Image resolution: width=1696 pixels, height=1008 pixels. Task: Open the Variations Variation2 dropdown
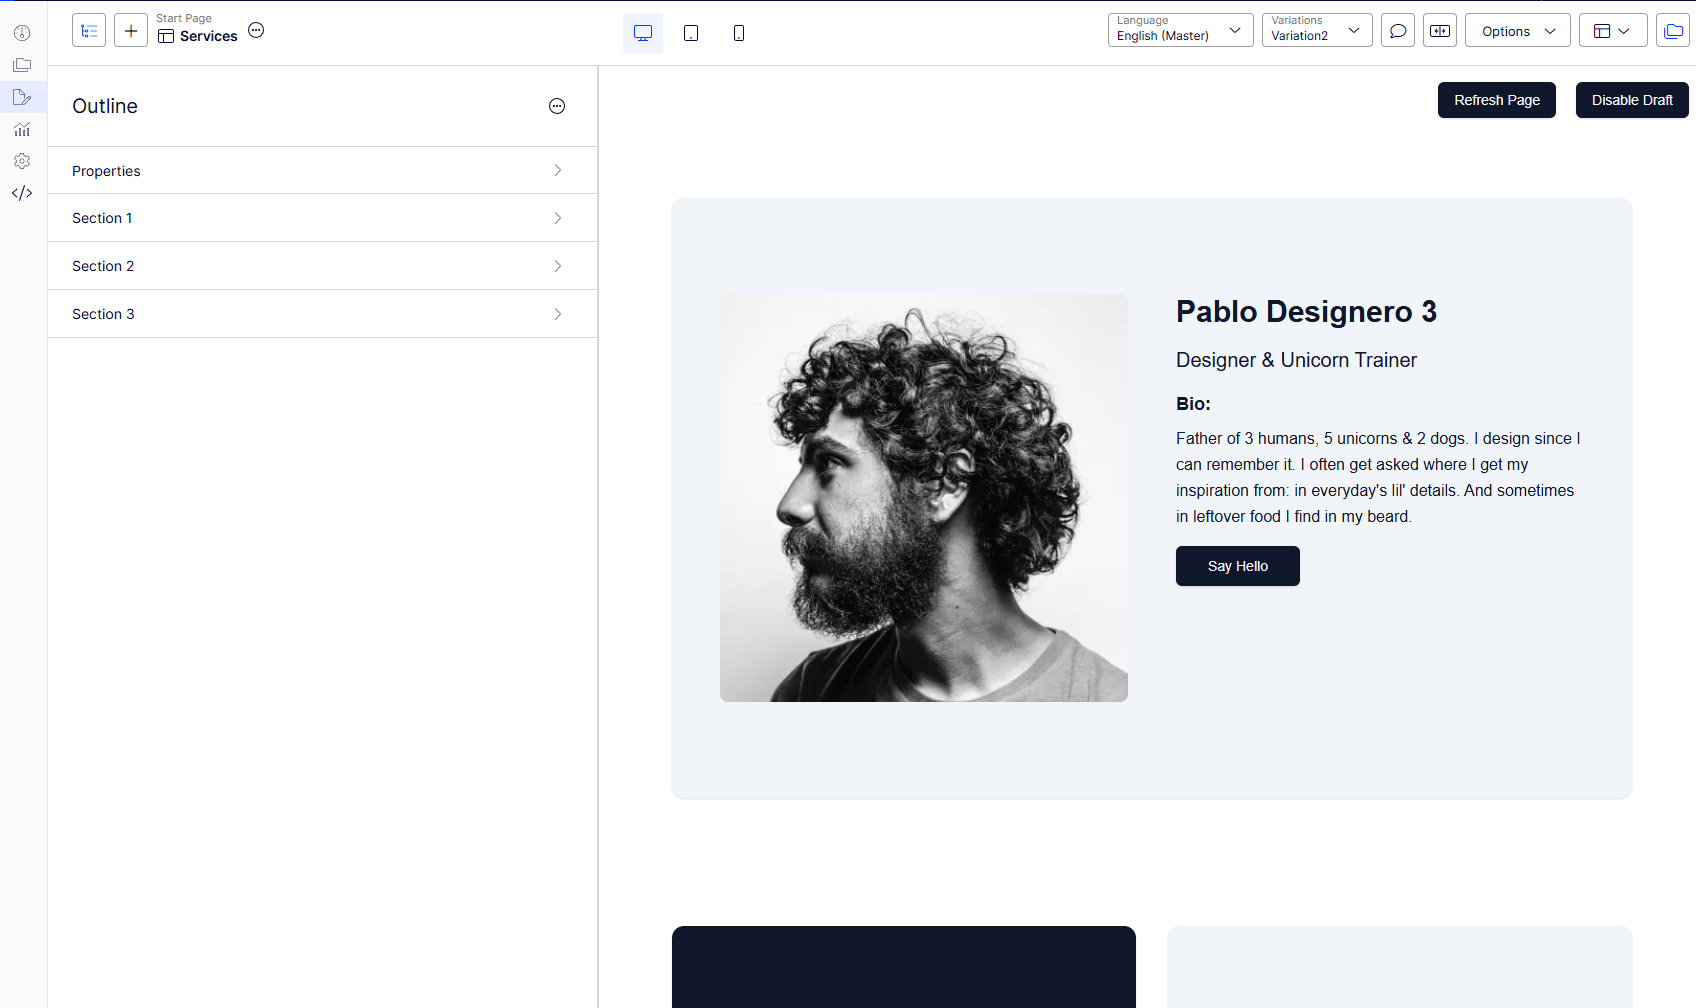[1317, 30]
